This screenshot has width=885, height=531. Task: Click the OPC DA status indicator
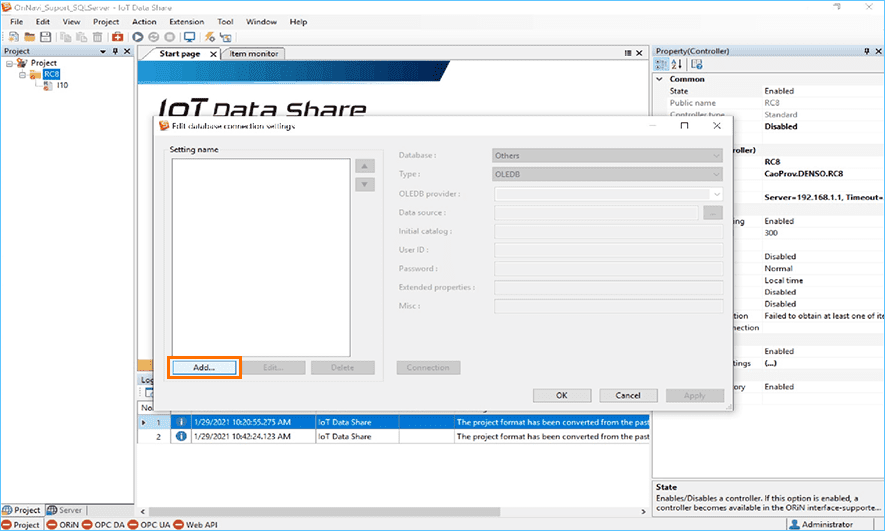click(104, 524)
